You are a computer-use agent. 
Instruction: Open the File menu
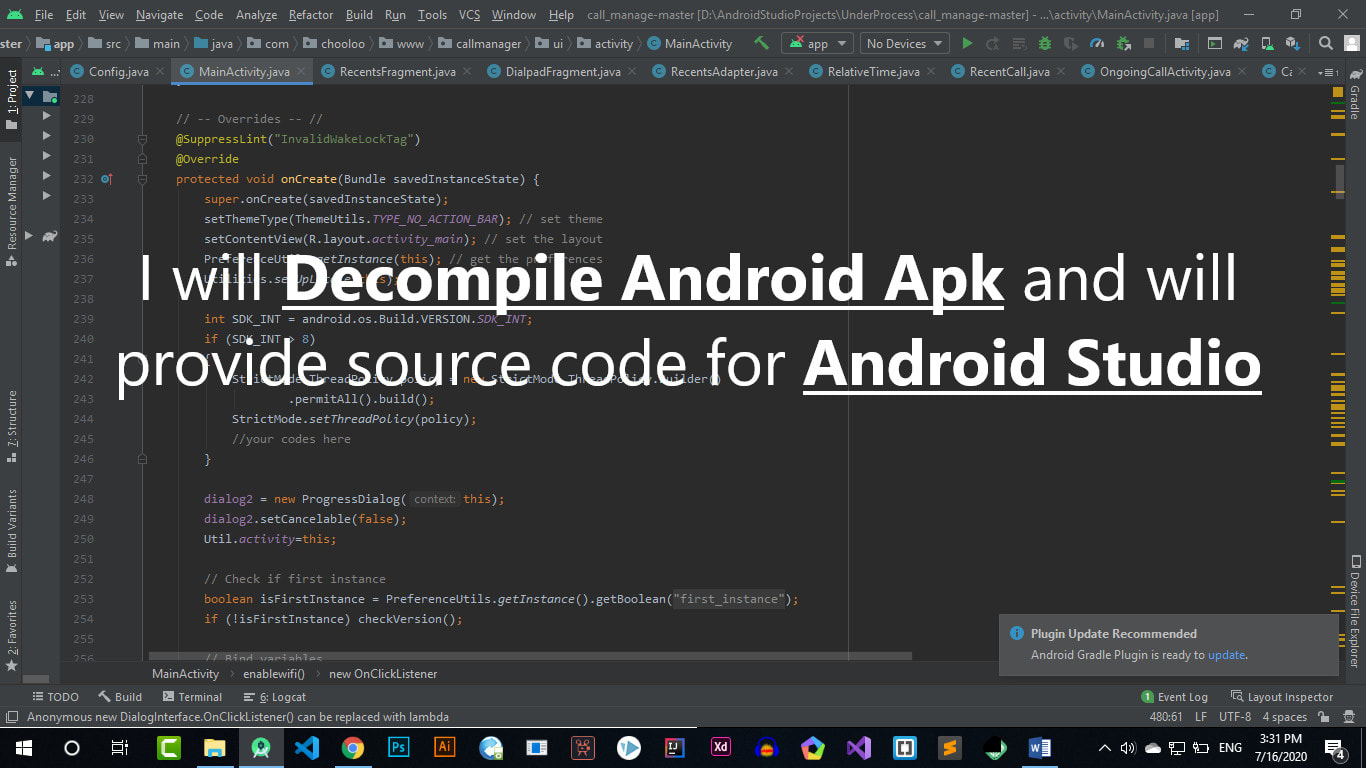point(44,15)
